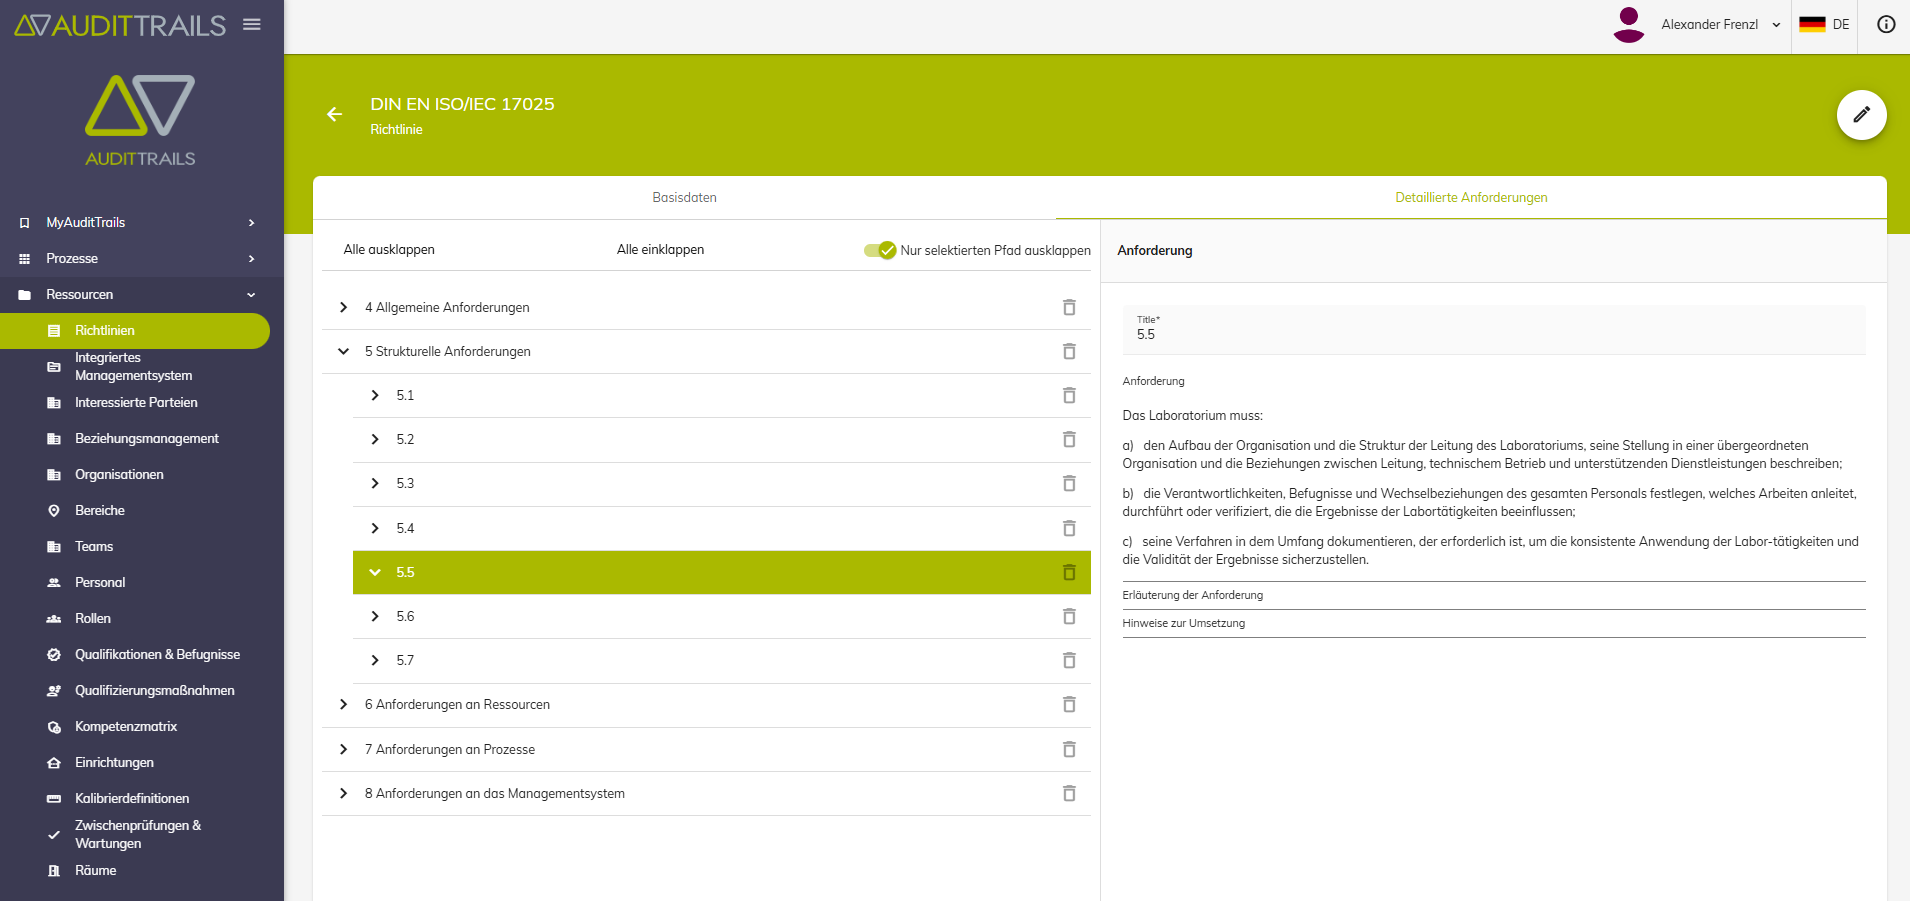1910x901 pixels.
Task: Click trash icon for requirement 5.1
Action: point(1069,395)
